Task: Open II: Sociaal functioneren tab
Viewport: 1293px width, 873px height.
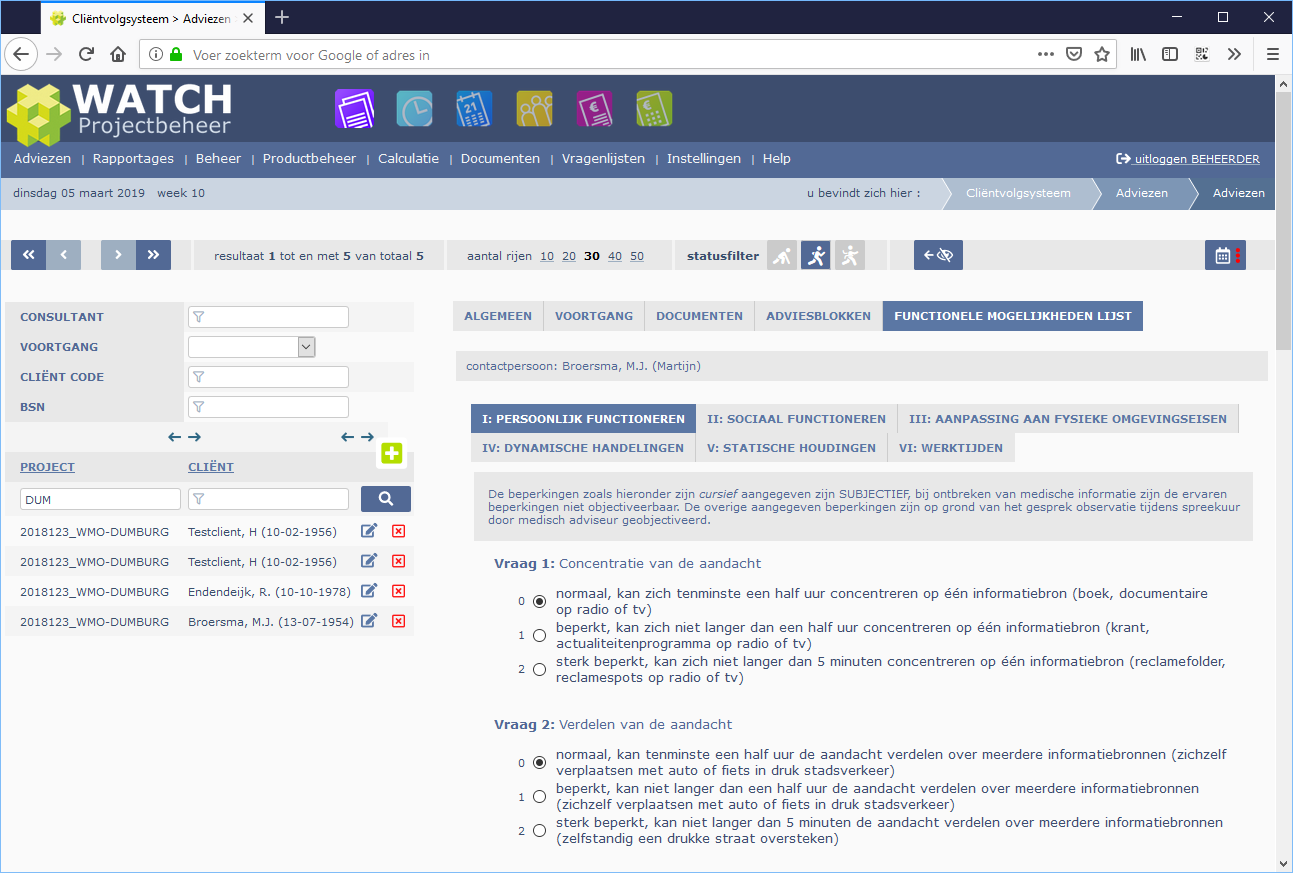Action: (796, 419)
